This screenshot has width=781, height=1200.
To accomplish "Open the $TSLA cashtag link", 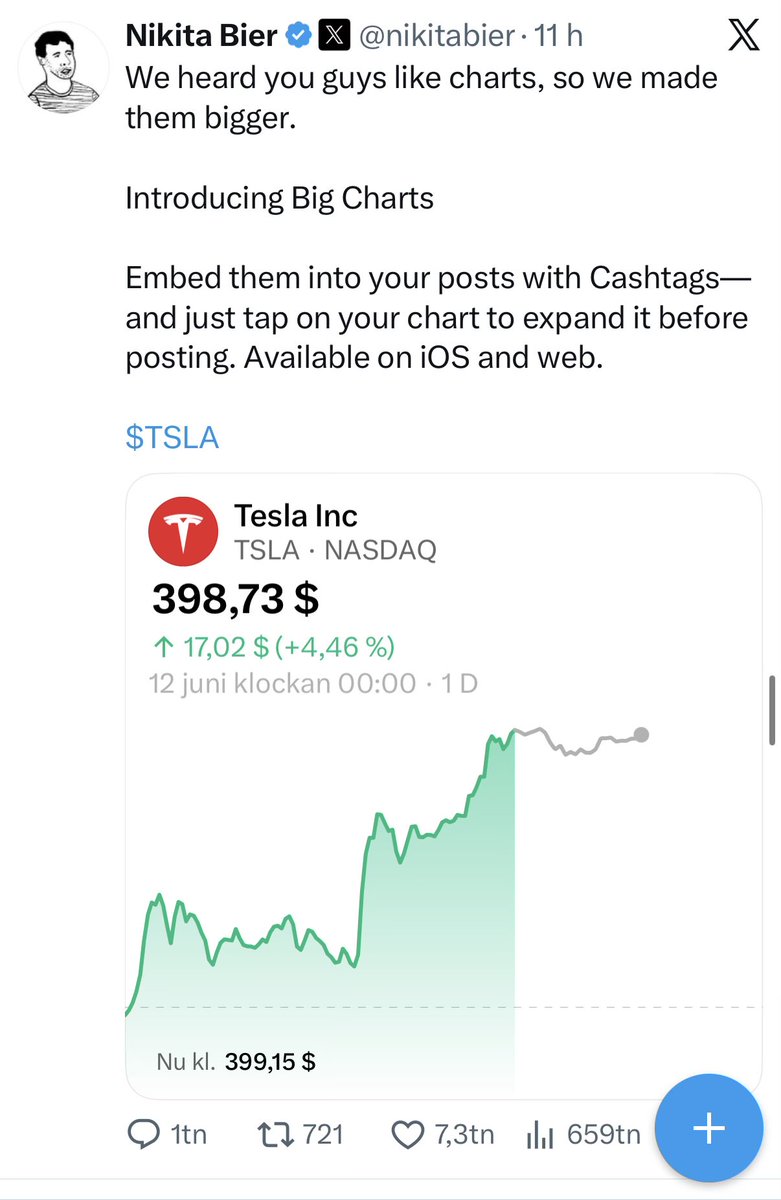I will click(x=172, y=438).
